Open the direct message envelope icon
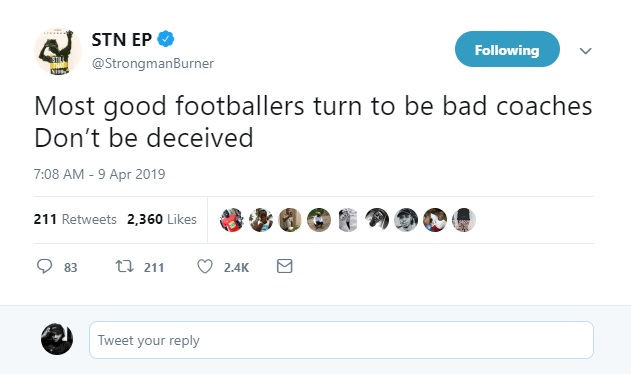This screenshot has height=374, width=631. 285,266
